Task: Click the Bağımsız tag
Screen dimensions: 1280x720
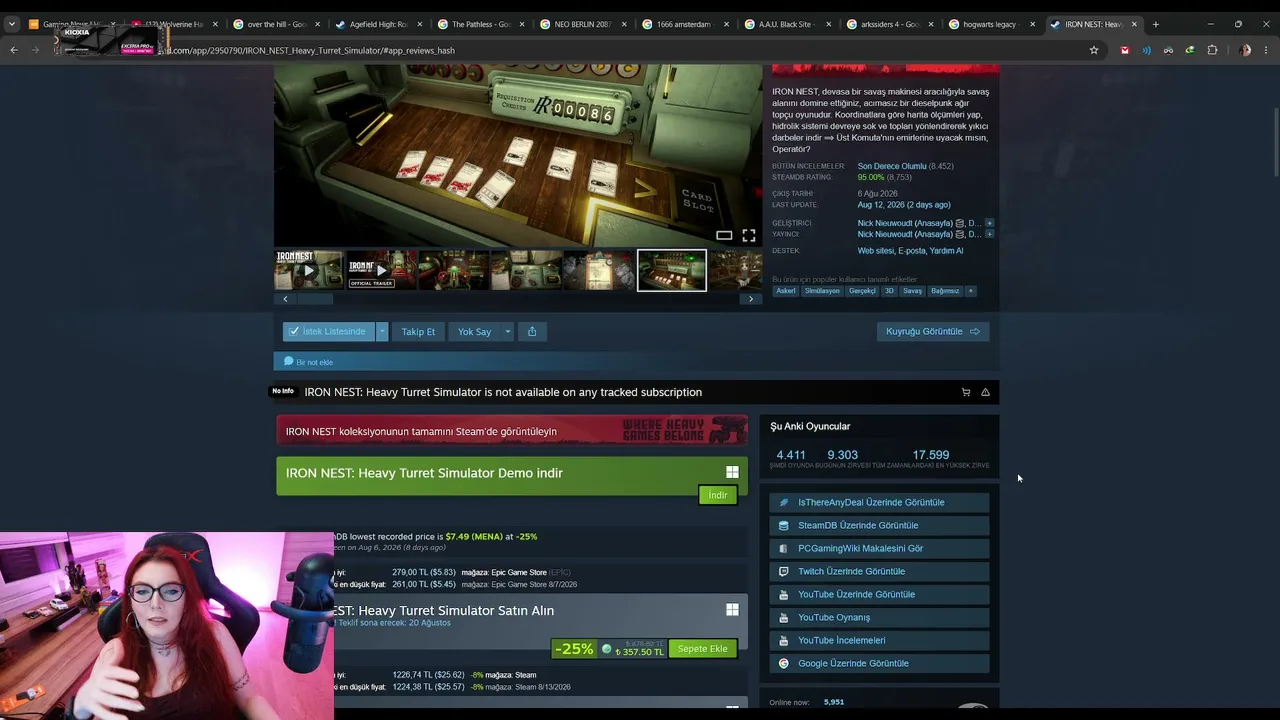Action: tap(945, 291)
